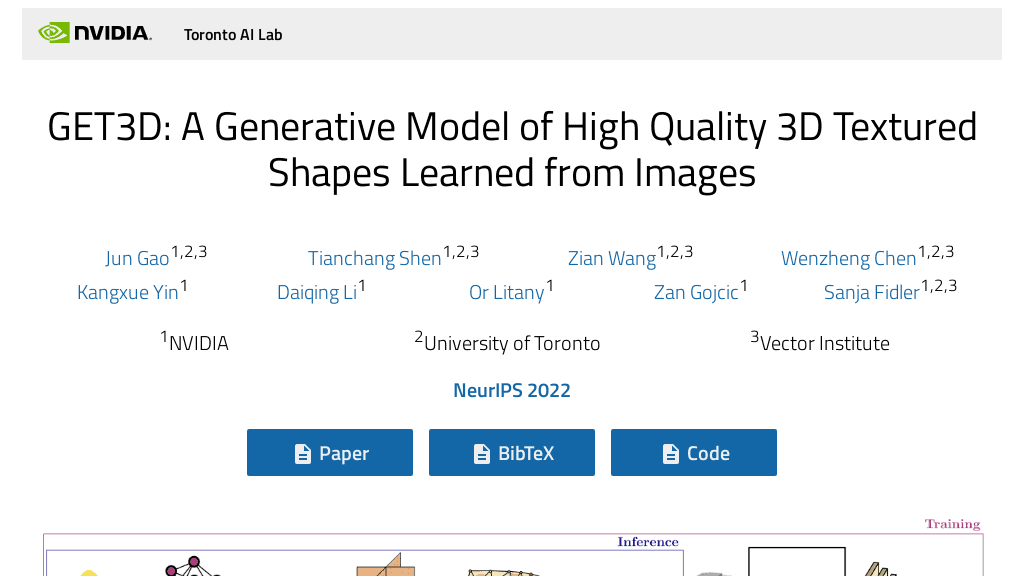Click the document icon on the Paper button

301,452
